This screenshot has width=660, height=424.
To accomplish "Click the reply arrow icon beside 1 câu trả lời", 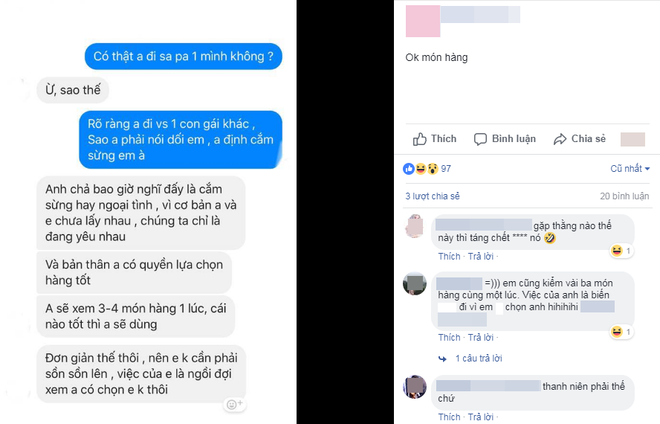I will [x=442, y=359].
